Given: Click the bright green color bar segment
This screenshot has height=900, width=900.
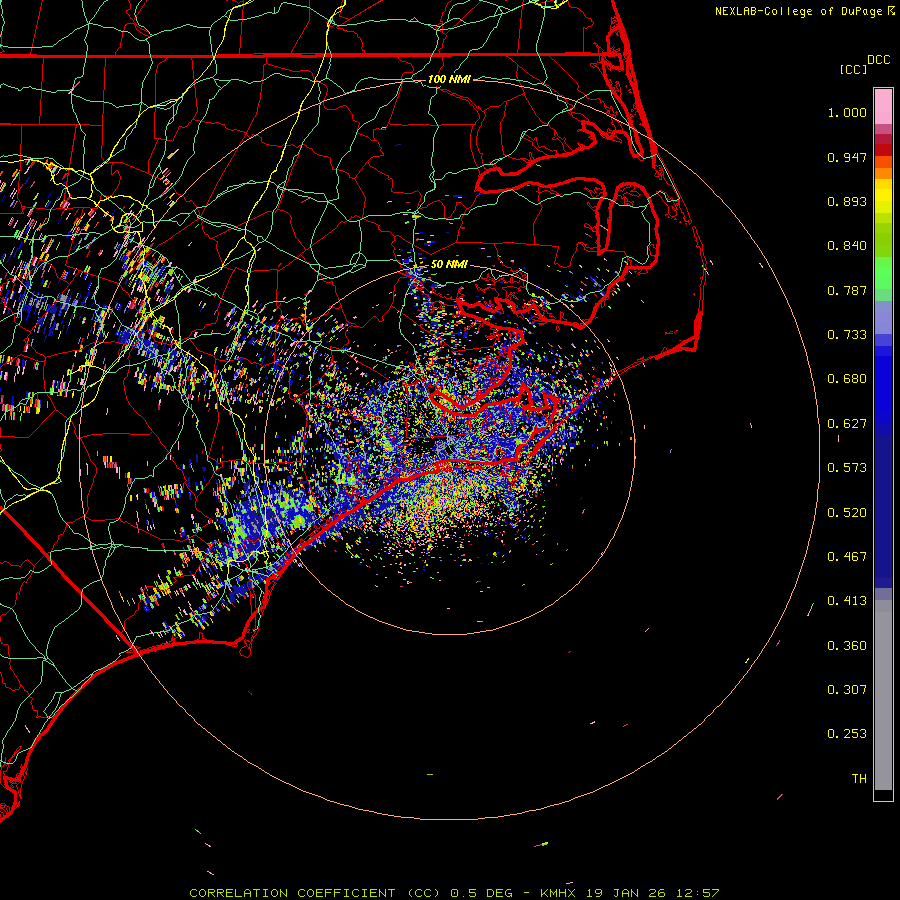Looking at the screenshot, I should point(883,273).
